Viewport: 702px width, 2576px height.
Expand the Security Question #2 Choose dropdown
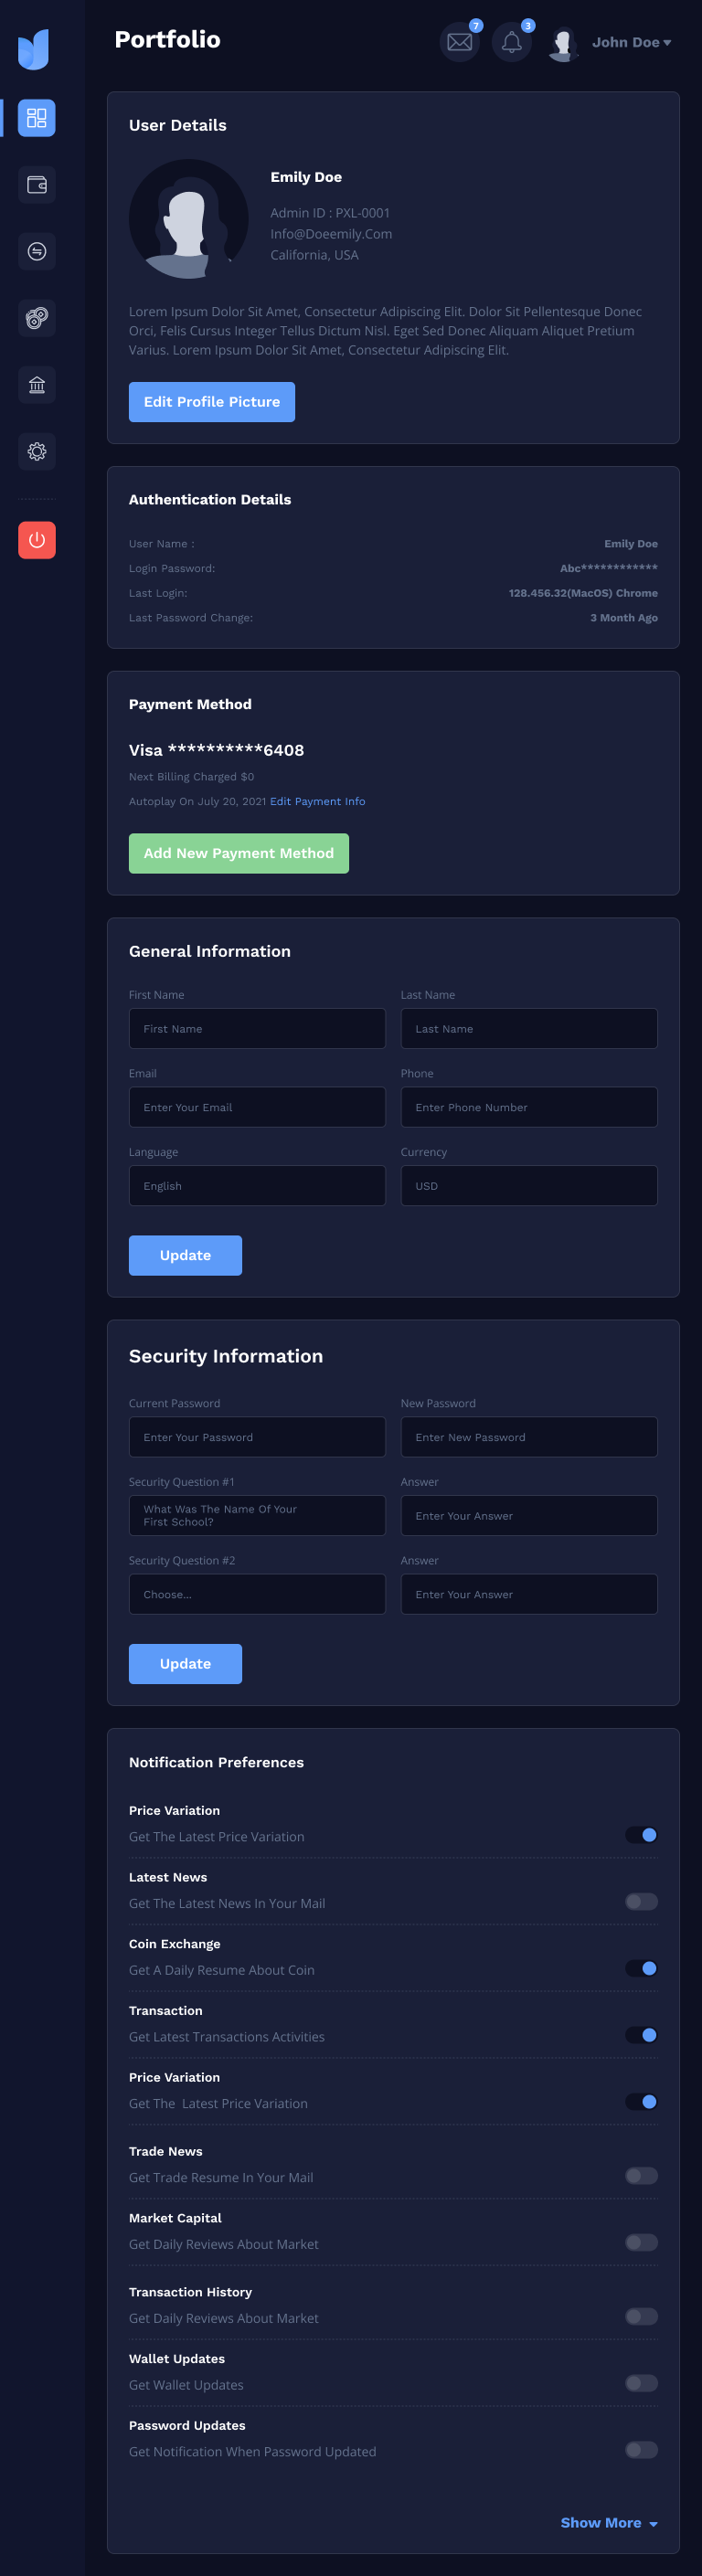click(257, 1594)
